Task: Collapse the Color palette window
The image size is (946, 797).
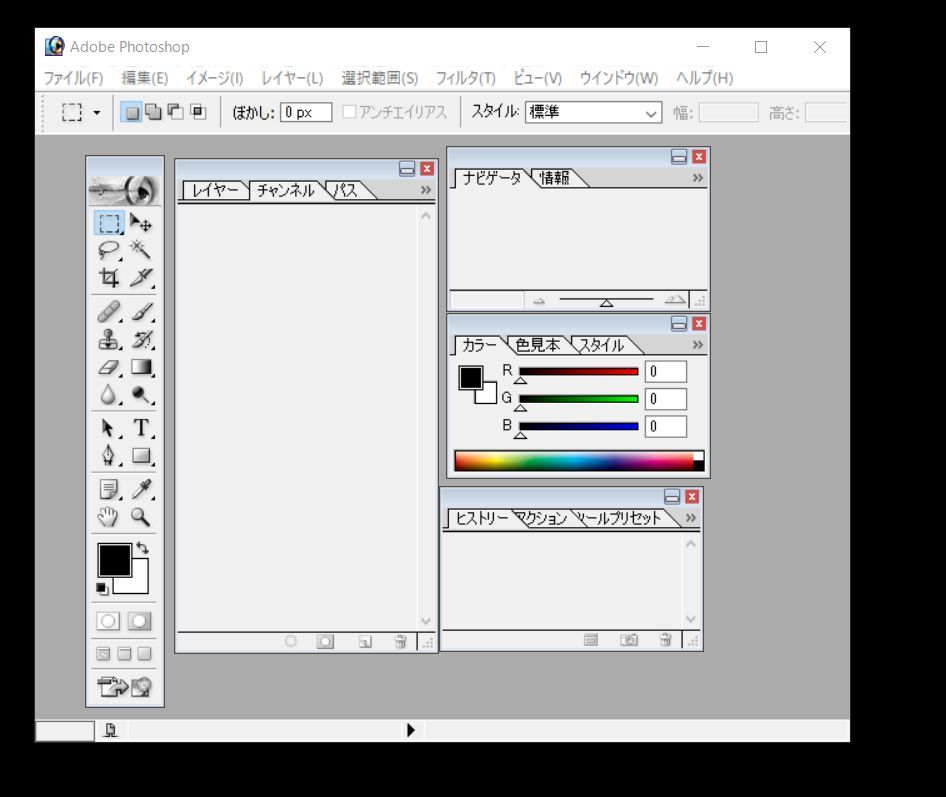Action: [679, 324]
